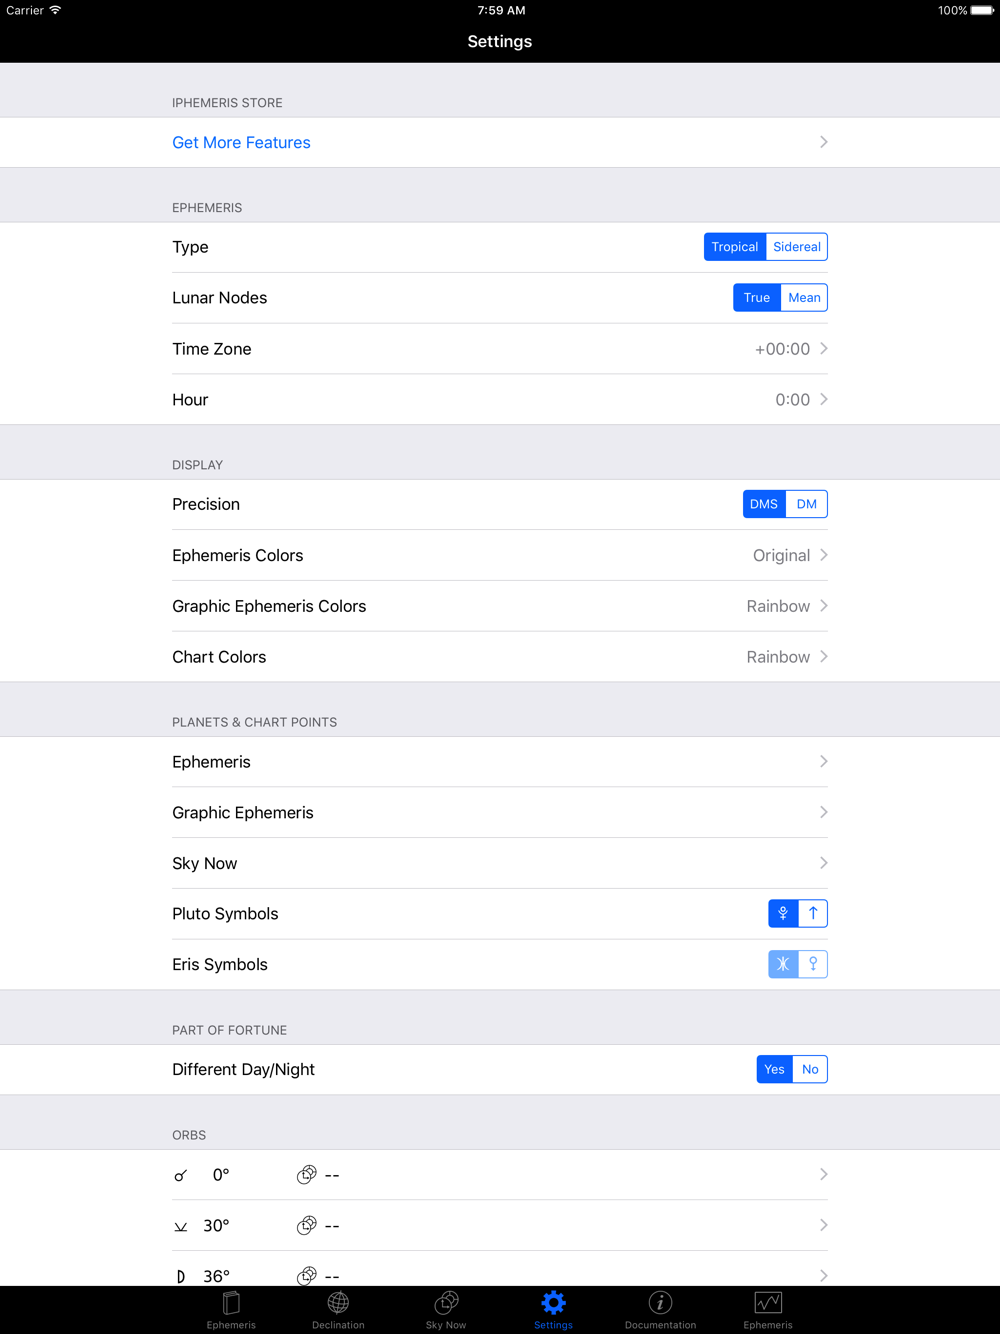Open the Documentation info tab
Screen dimensions: 1000x1334
click(x=660, y=1308)
